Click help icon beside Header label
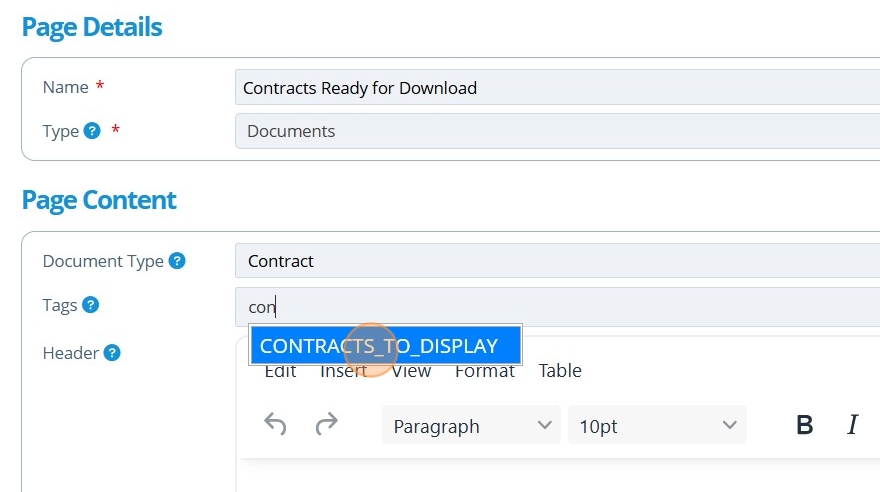 pyautogui.click(x=112, y=353)
